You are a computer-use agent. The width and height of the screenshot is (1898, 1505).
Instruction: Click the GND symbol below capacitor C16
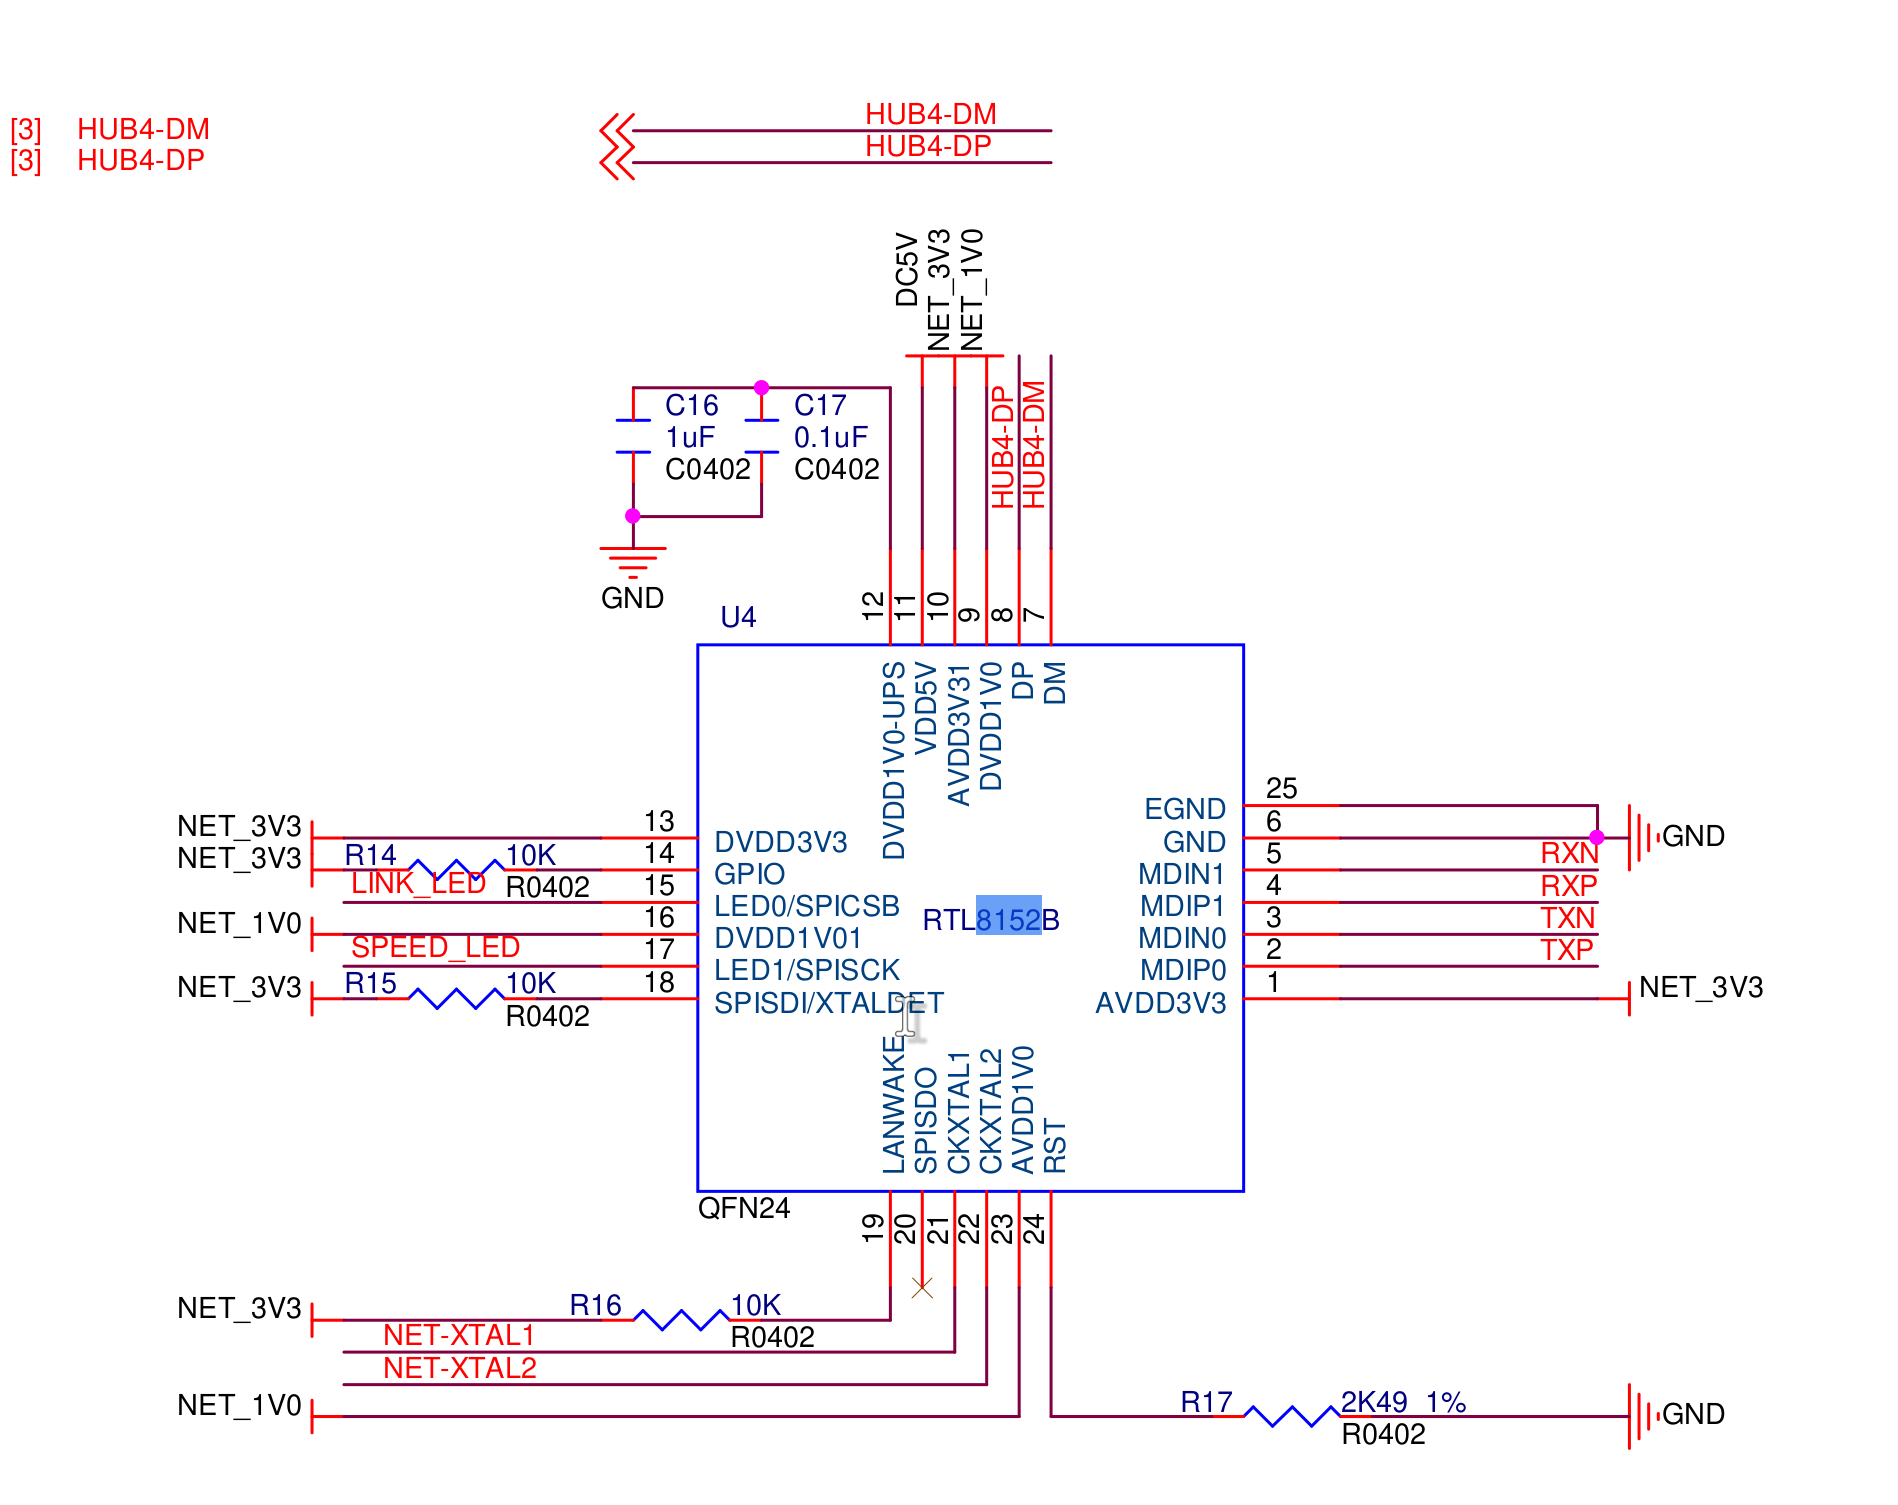pos(633,563)
